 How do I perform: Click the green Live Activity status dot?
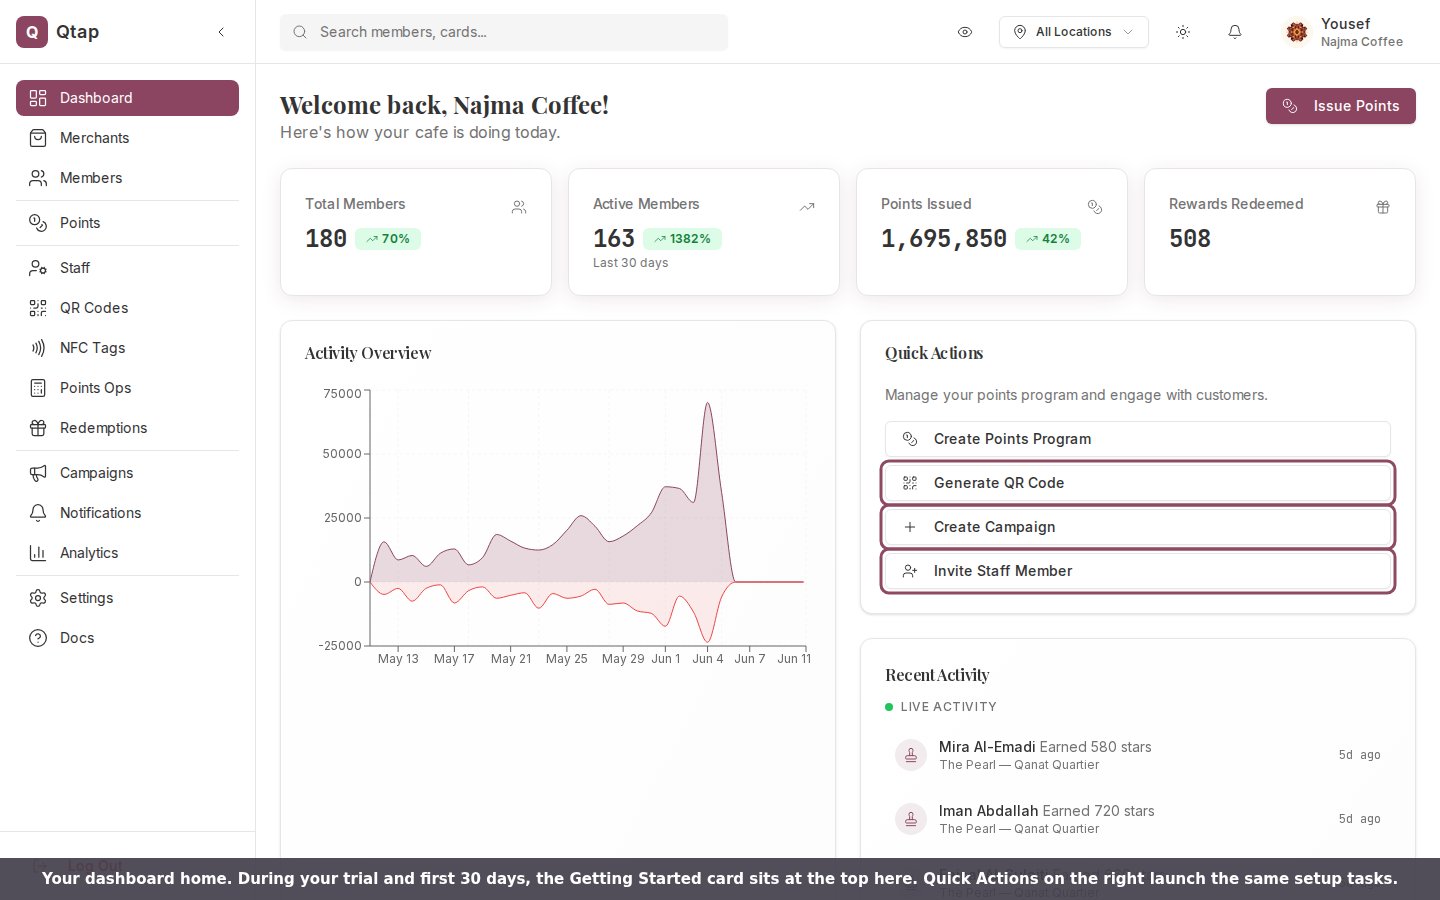[889, 707]
